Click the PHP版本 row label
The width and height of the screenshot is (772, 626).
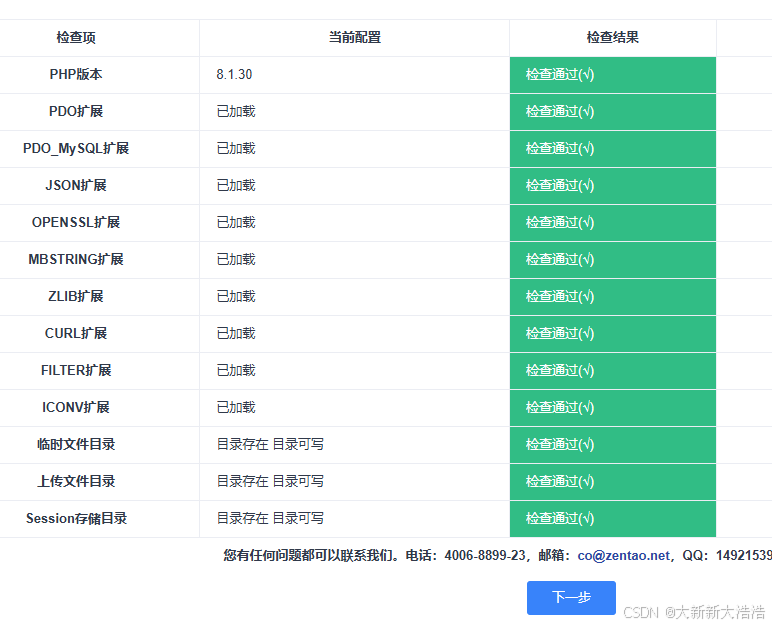coord(76,74)
